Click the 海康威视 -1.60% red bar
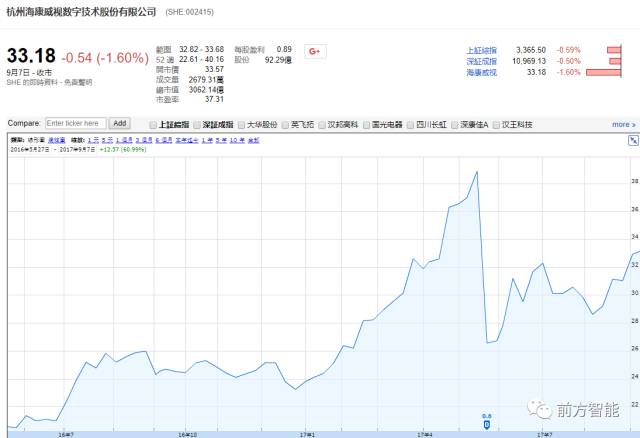Viewport: 640px width, 438px height. [604, 72]
